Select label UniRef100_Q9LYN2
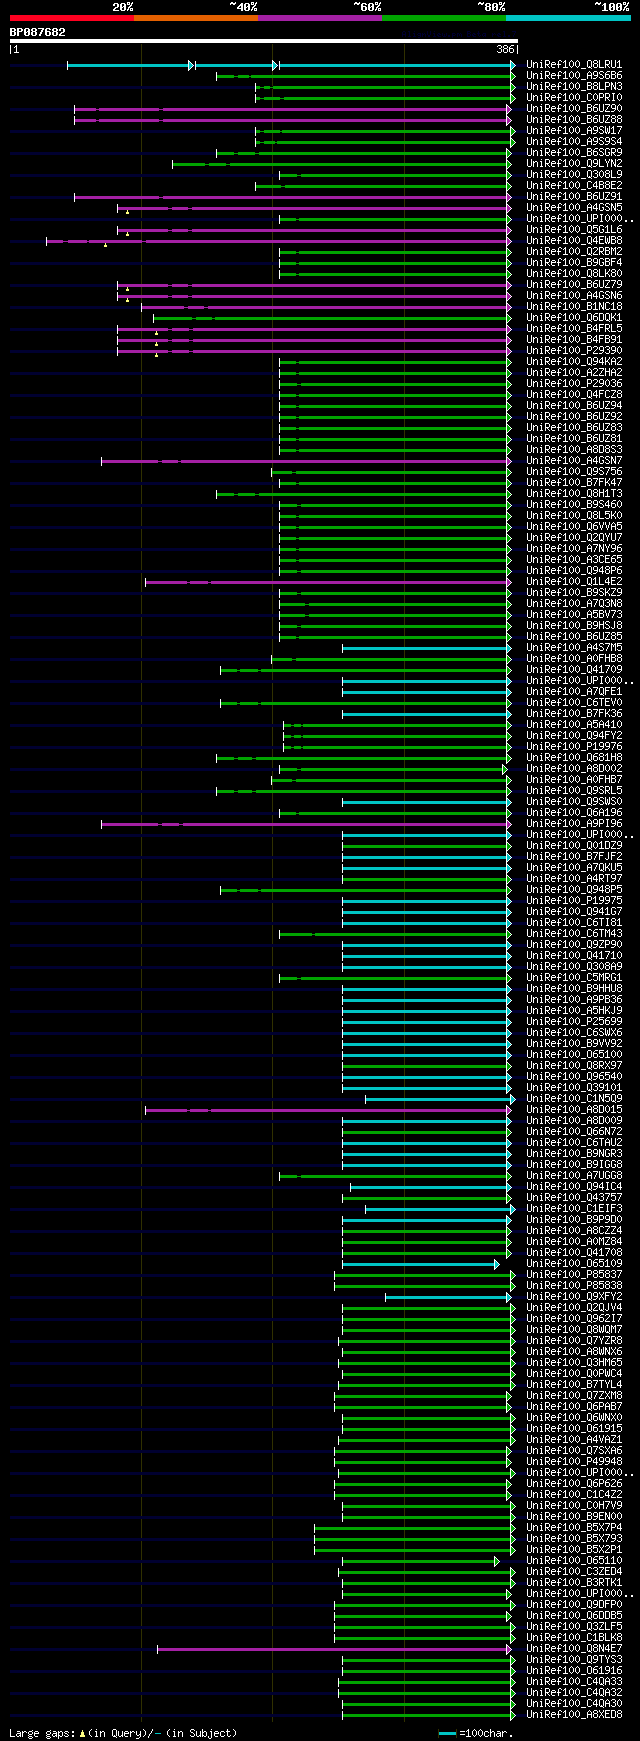This screenshot has width=640, height=1741. (574, 164)
